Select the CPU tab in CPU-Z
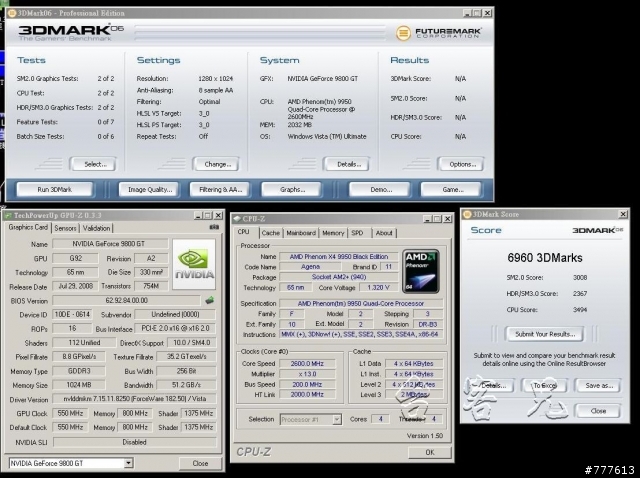Image resolution: width=640 pixels, height=478 pixels. pos(244,232)
